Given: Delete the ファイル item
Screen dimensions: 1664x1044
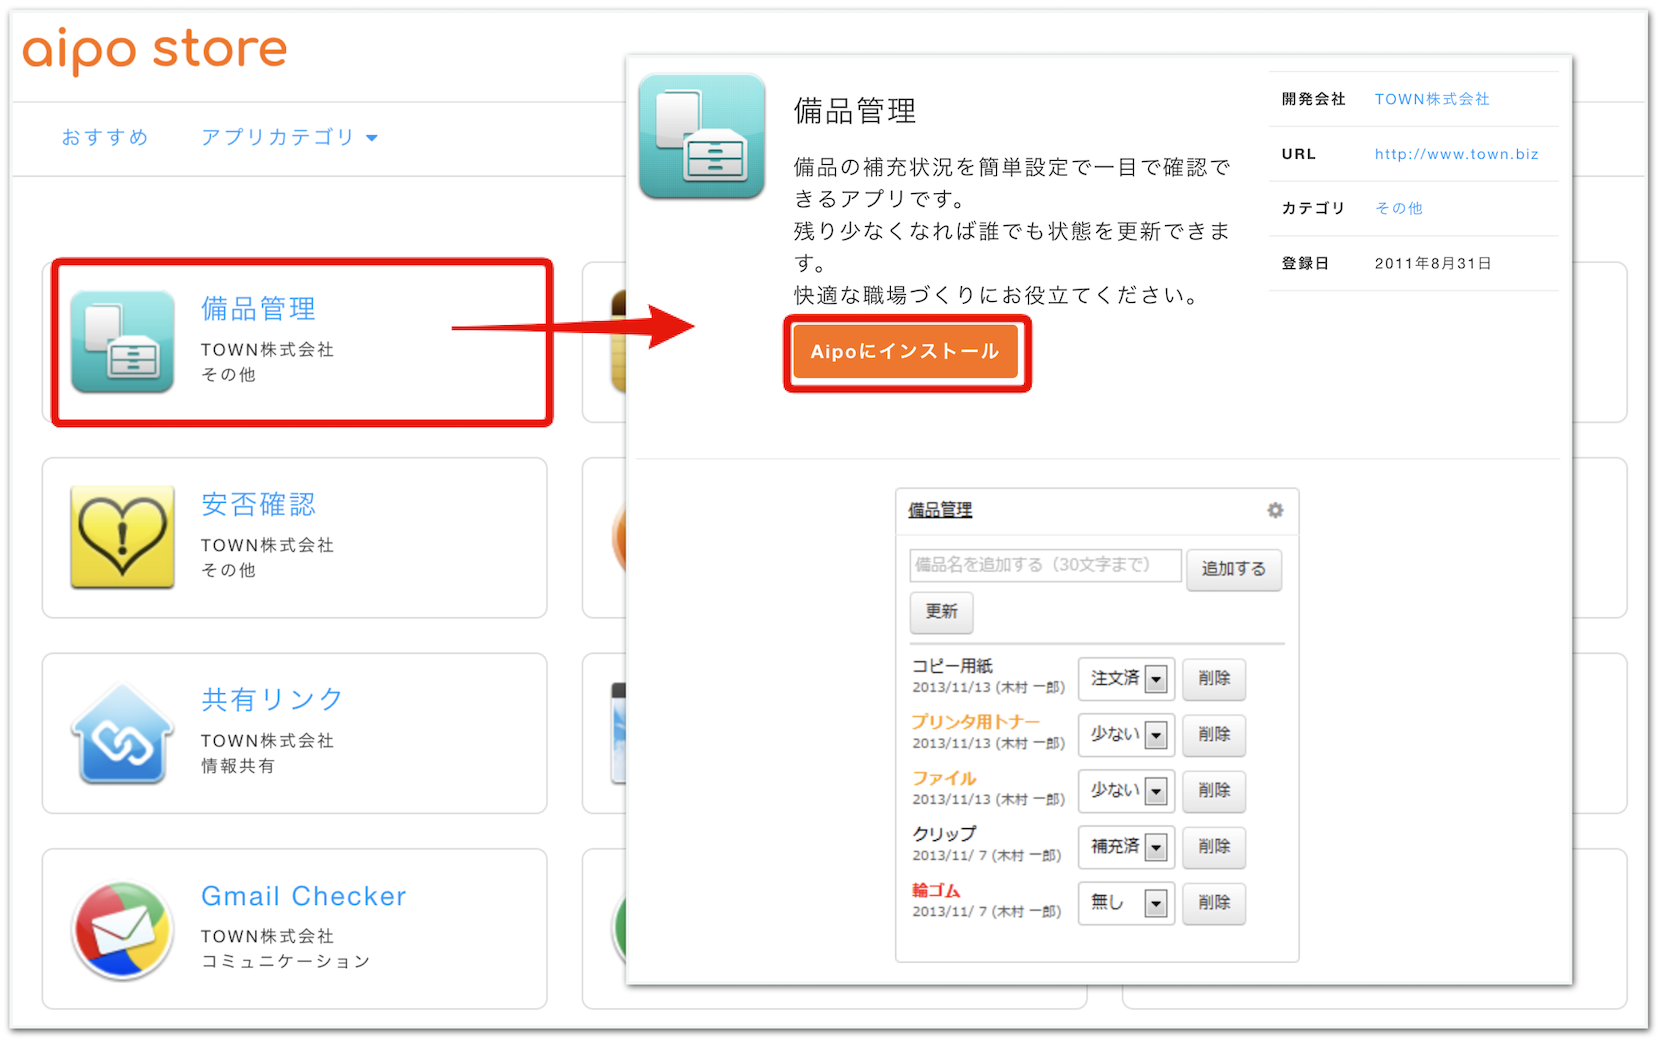Looking at the screenshot, I should coord(1214,791).
